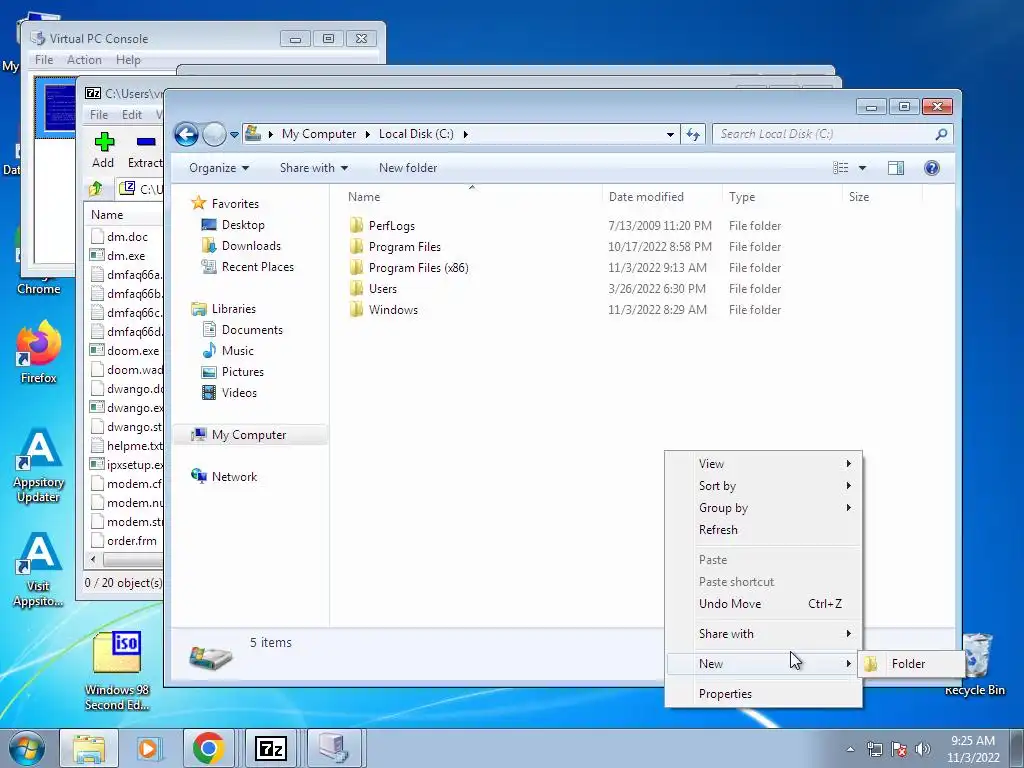Click the Forward arrow in Explorer

(x=214, y=135)
